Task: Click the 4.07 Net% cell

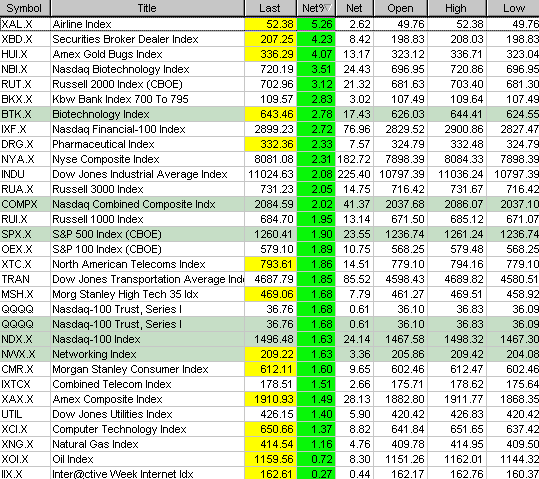Action: (x=316, y=54)
